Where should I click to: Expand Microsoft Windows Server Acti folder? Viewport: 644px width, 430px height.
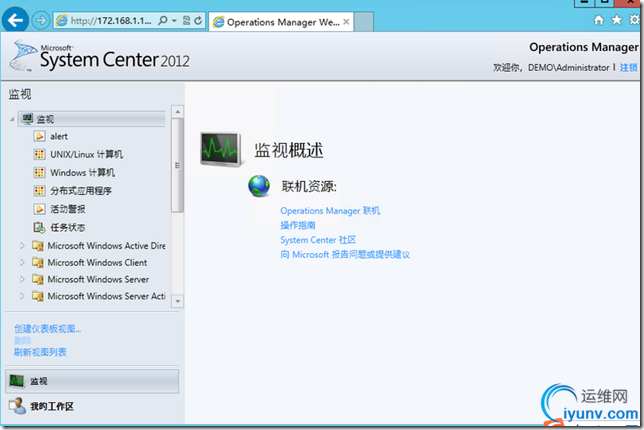[x=22, y=296]
